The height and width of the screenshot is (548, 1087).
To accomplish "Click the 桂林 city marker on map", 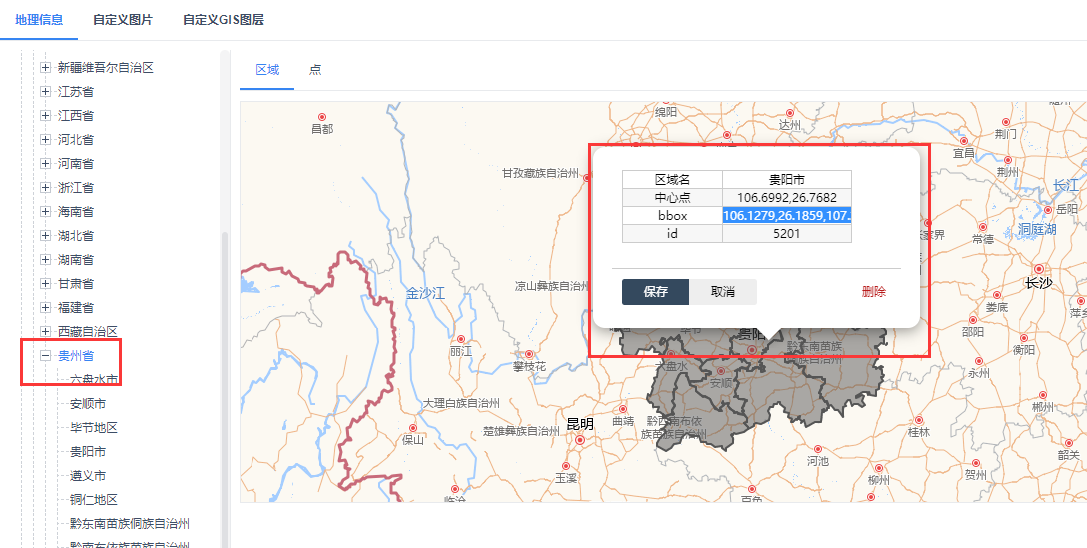I will point(919,420).
